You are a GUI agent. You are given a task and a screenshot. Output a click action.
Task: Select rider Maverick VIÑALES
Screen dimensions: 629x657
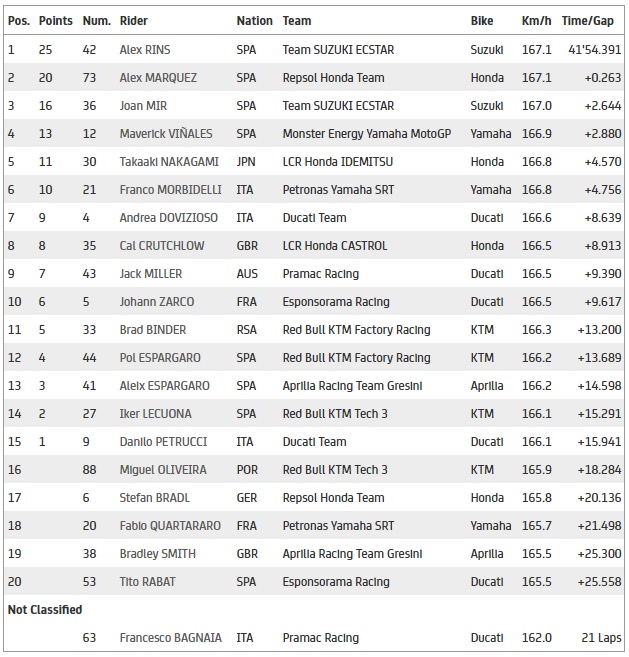[x=165, y=133]
